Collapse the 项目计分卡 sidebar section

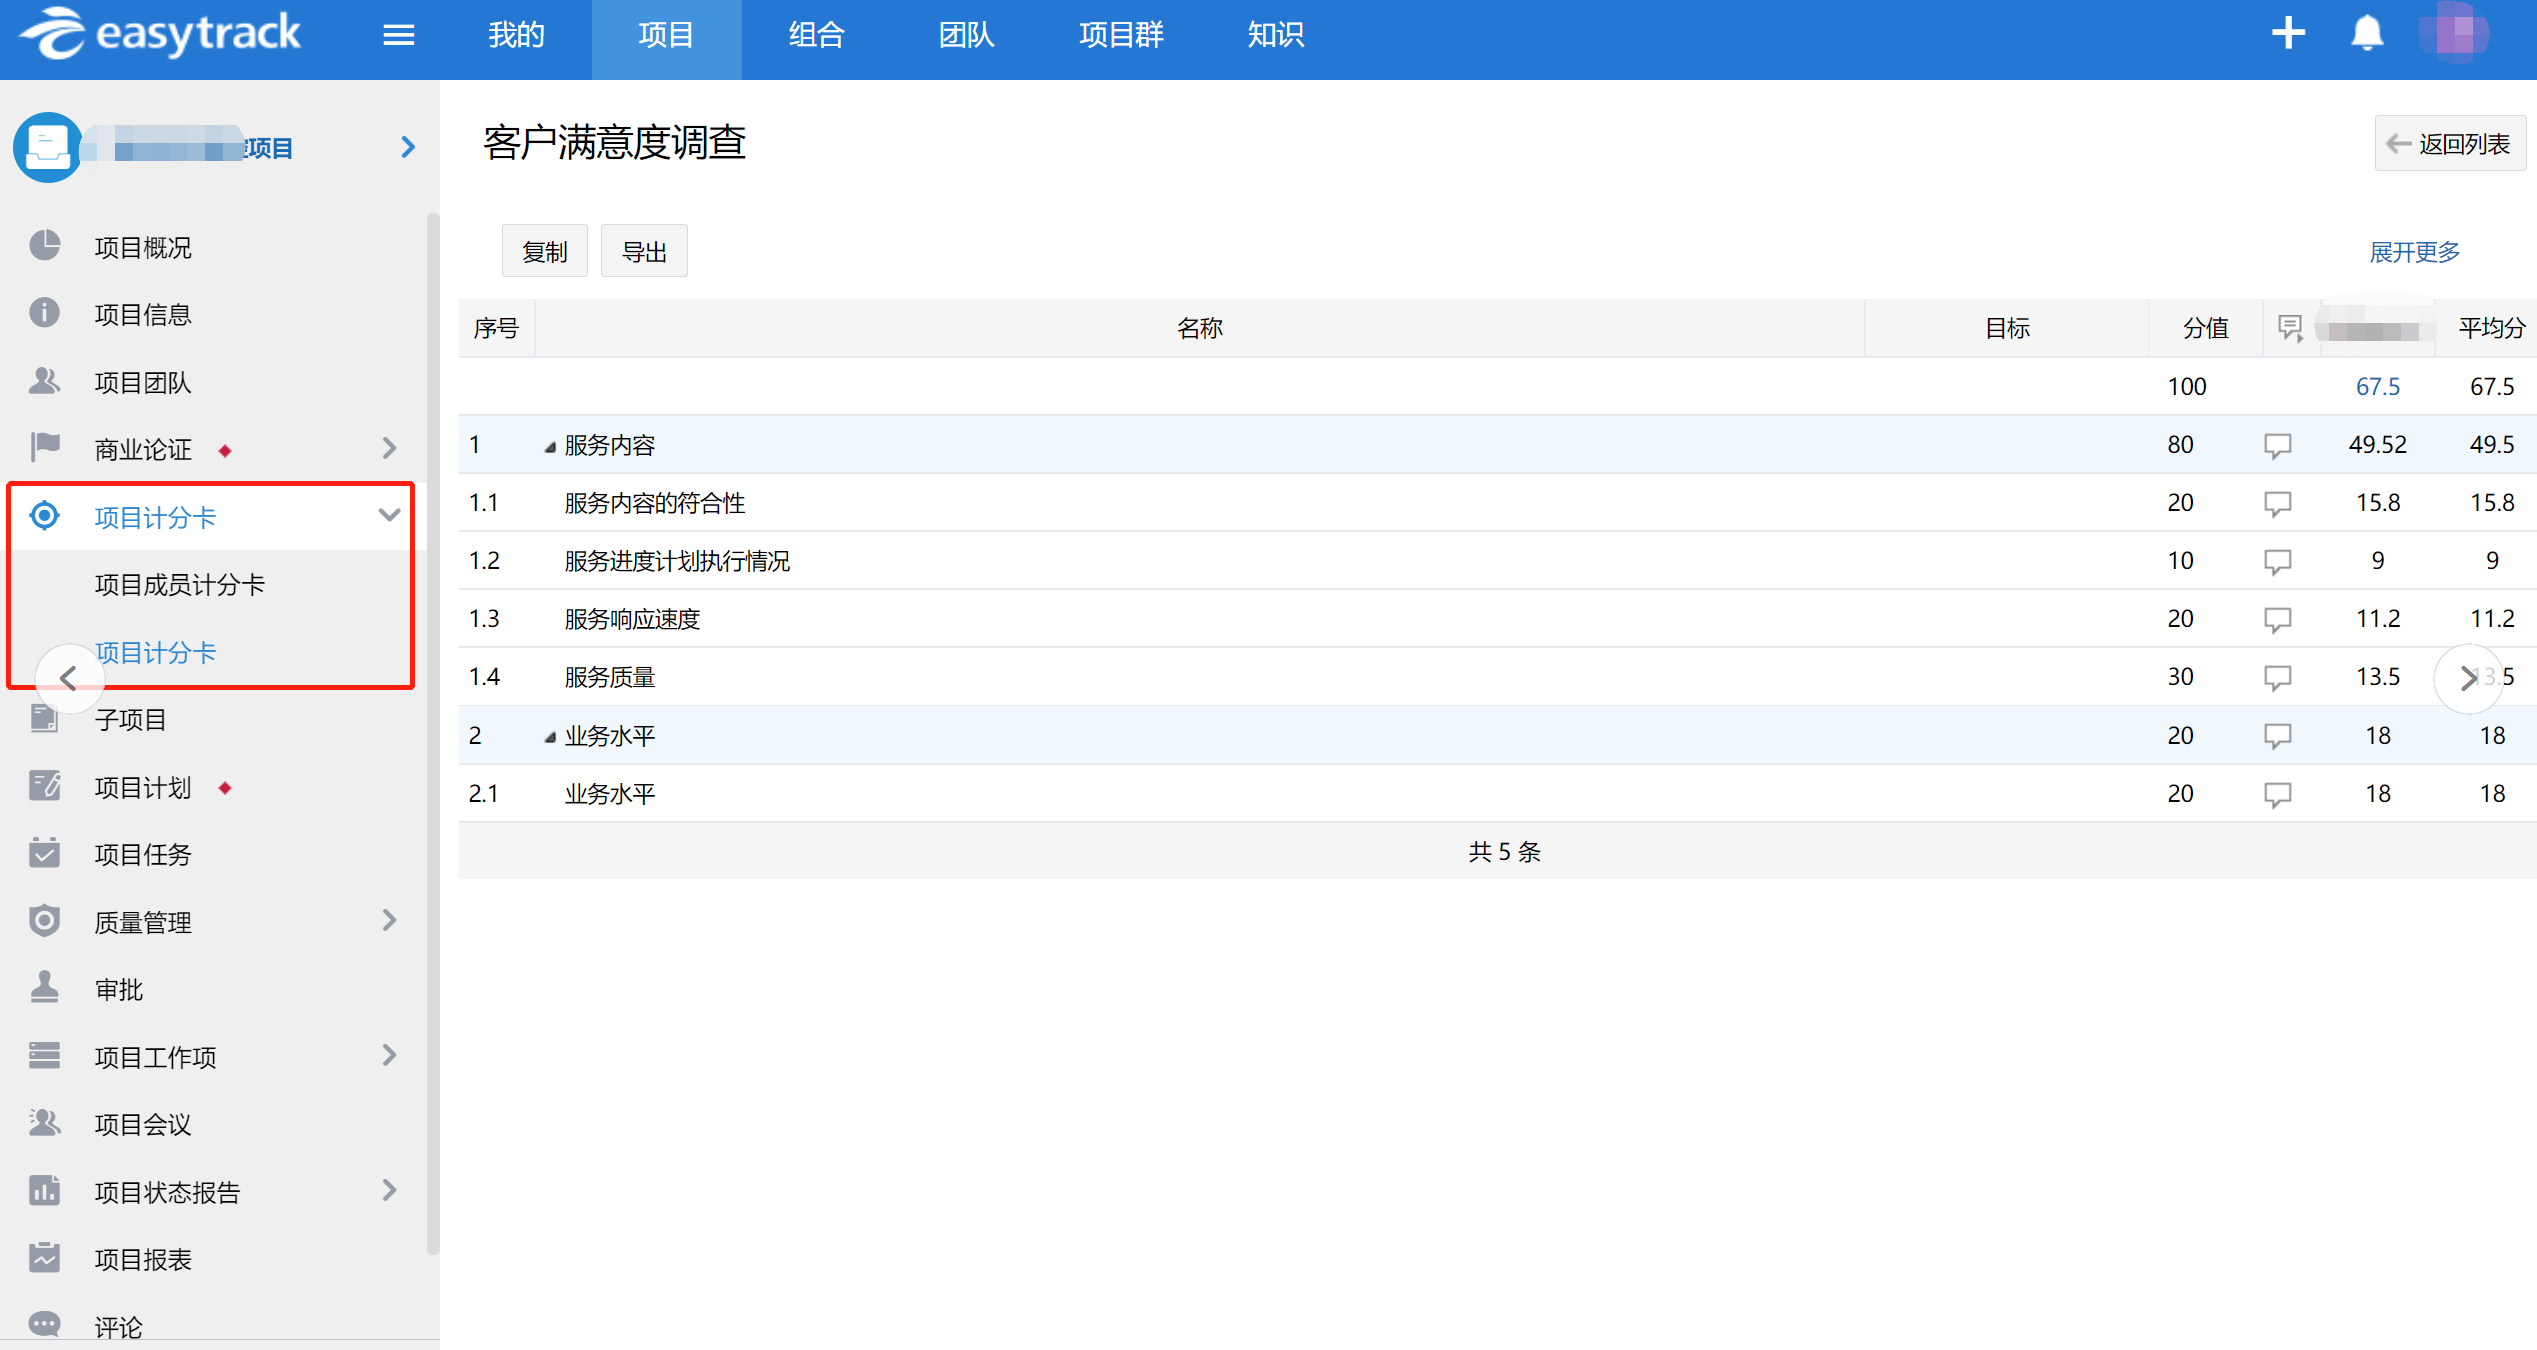point(389,516)
